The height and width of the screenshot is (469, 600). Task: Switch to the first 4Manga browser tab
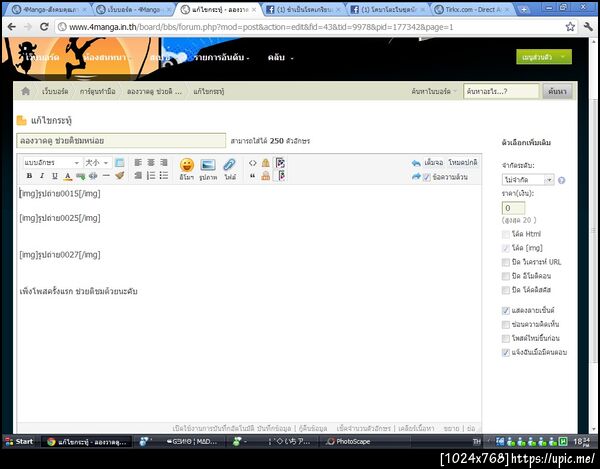[x=49, y=10]
